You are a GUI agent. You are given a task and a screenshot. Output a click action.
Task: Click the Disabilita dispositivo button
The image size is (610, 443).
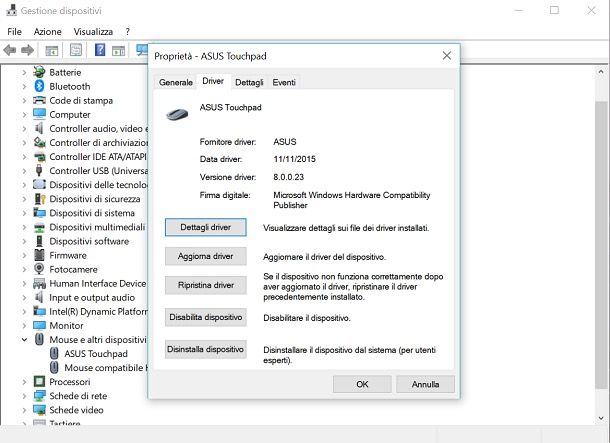click(205, 317)
